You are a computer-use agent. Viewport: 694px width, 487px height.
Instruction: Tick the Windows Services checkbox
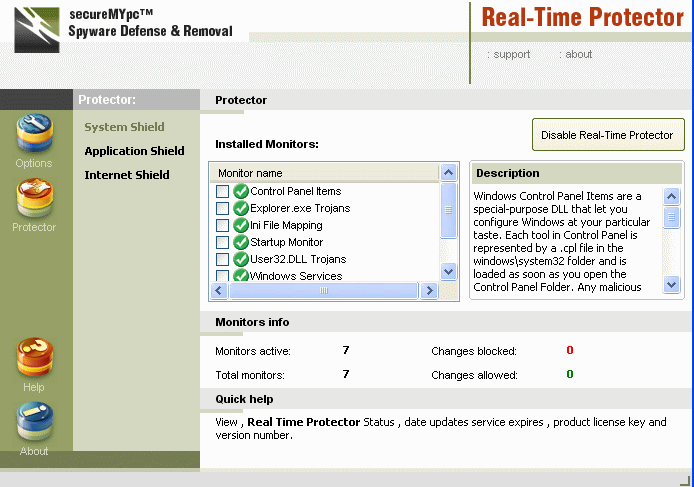click(x=222, y=276)
